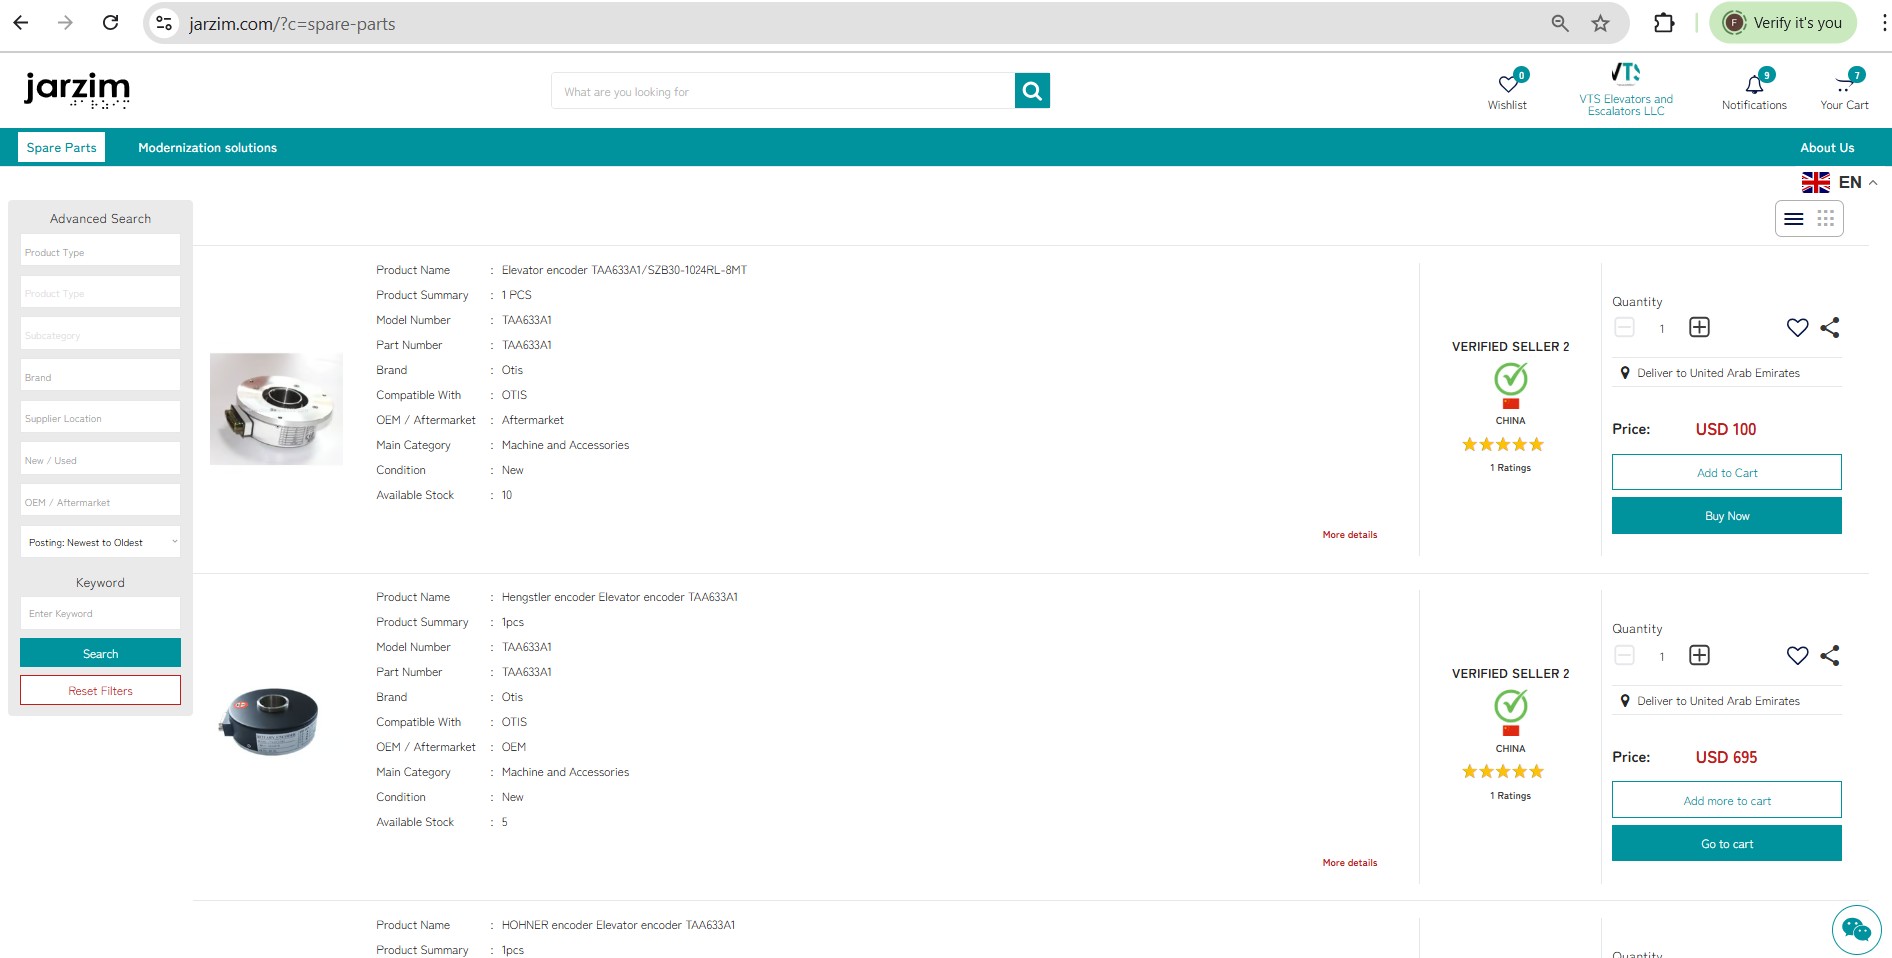The image size is (1892, 958).
Task: Open the Supplier Location filter dropdown
Action: (100, 418)
